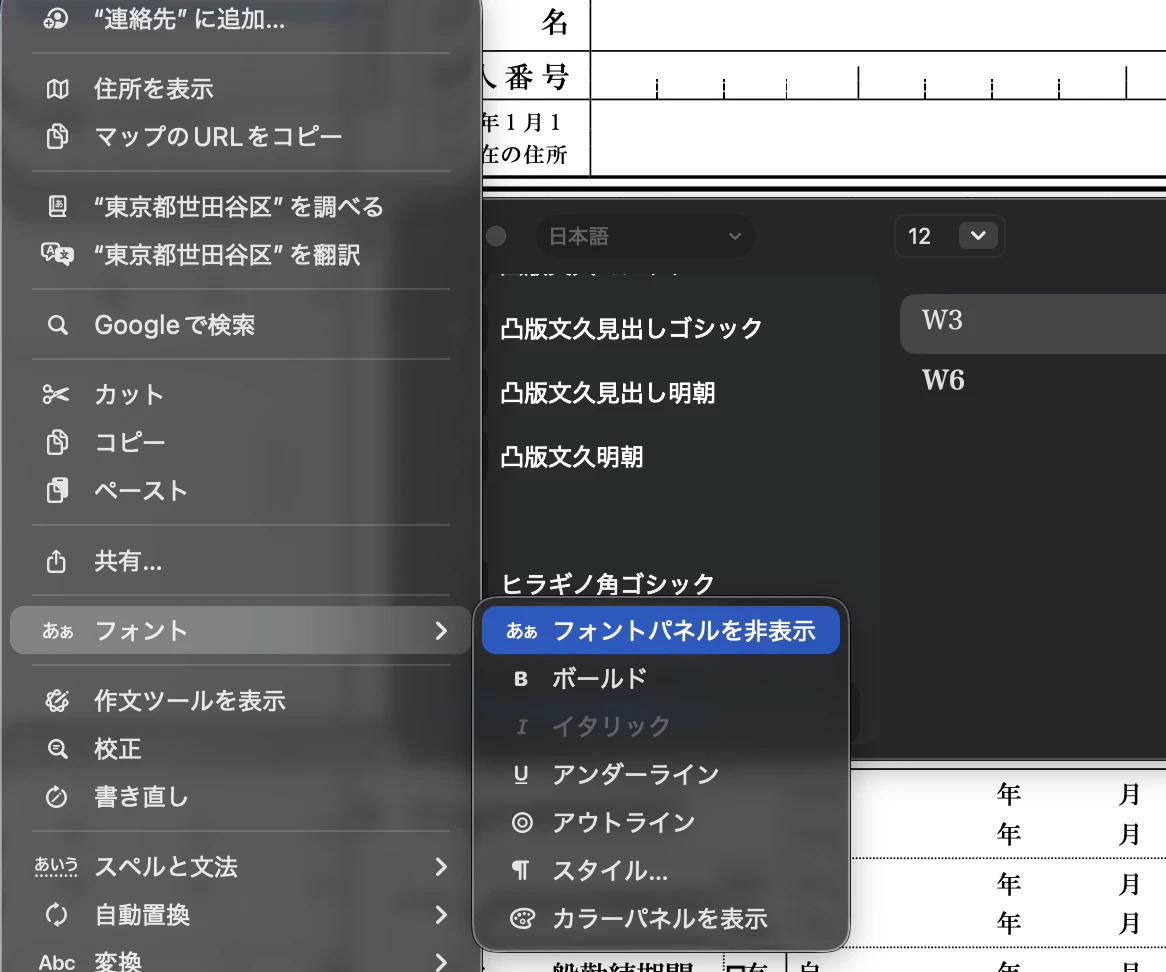The image size is (1166, 972).
Task: Click the copy icon beside マップのURLをコピー
Action: [57, 137]
